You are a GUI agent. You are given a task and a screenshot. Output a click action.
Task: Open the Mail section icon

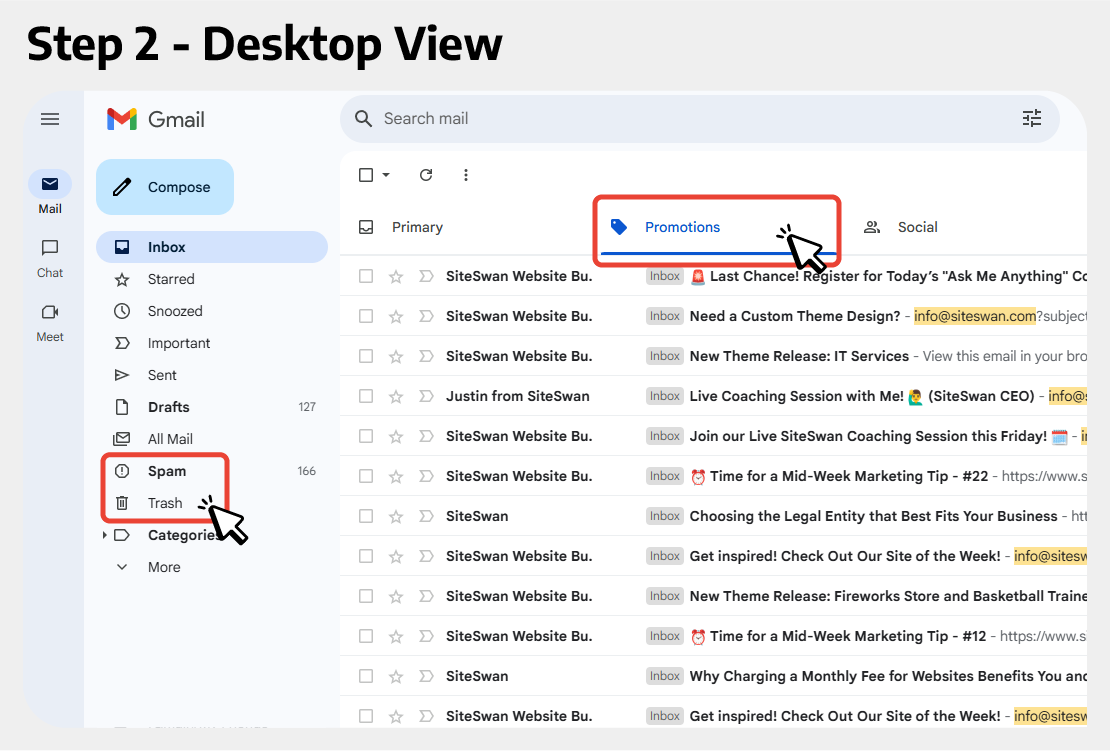tap(50, 185)
